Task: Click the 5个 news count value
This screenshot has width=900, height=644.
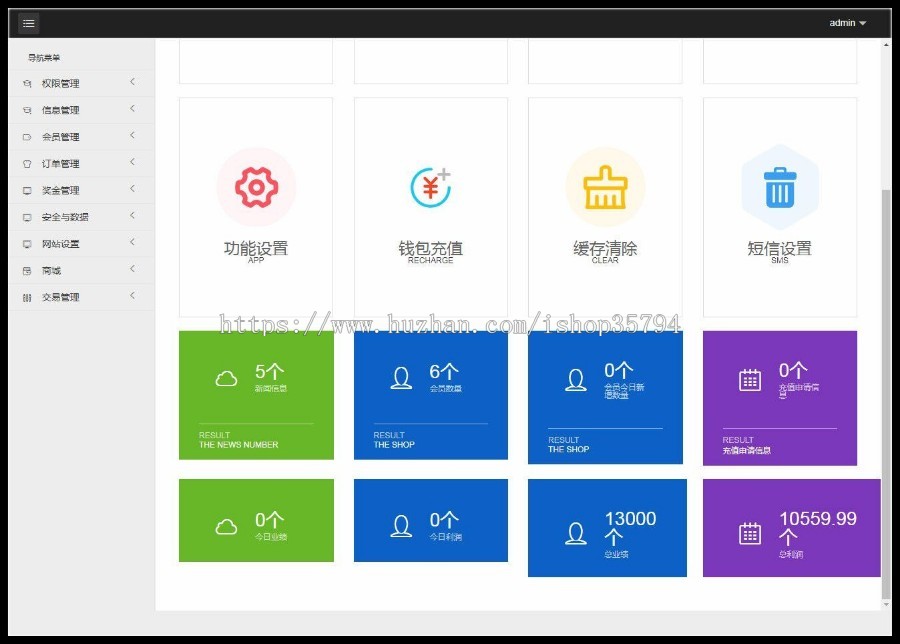Action: coord(269,371)
